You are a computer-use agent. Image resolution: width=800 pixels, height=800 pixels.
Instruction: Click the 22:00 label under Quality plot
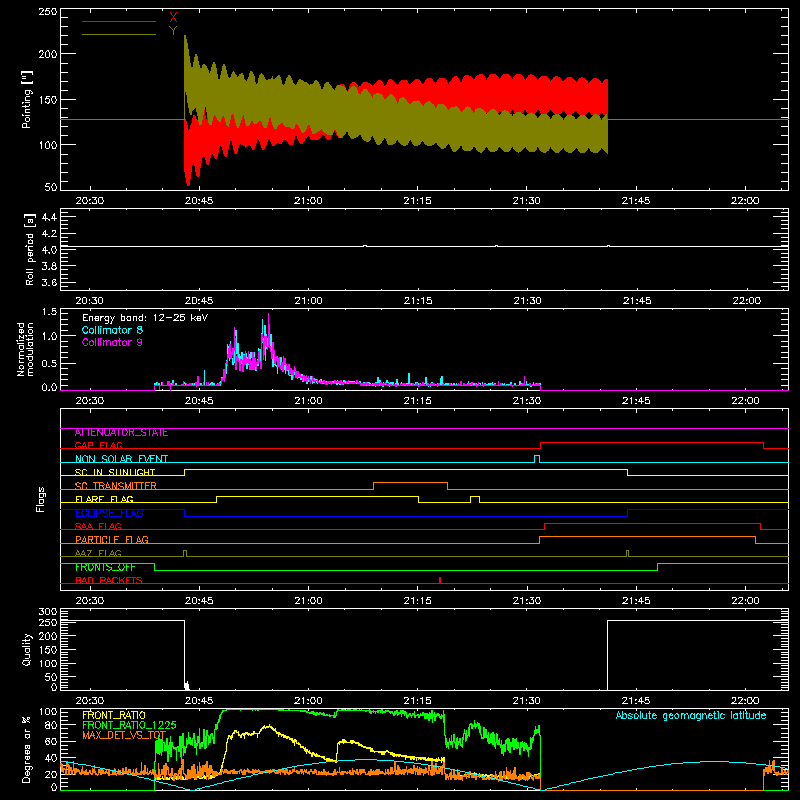(x=745, y=701)
